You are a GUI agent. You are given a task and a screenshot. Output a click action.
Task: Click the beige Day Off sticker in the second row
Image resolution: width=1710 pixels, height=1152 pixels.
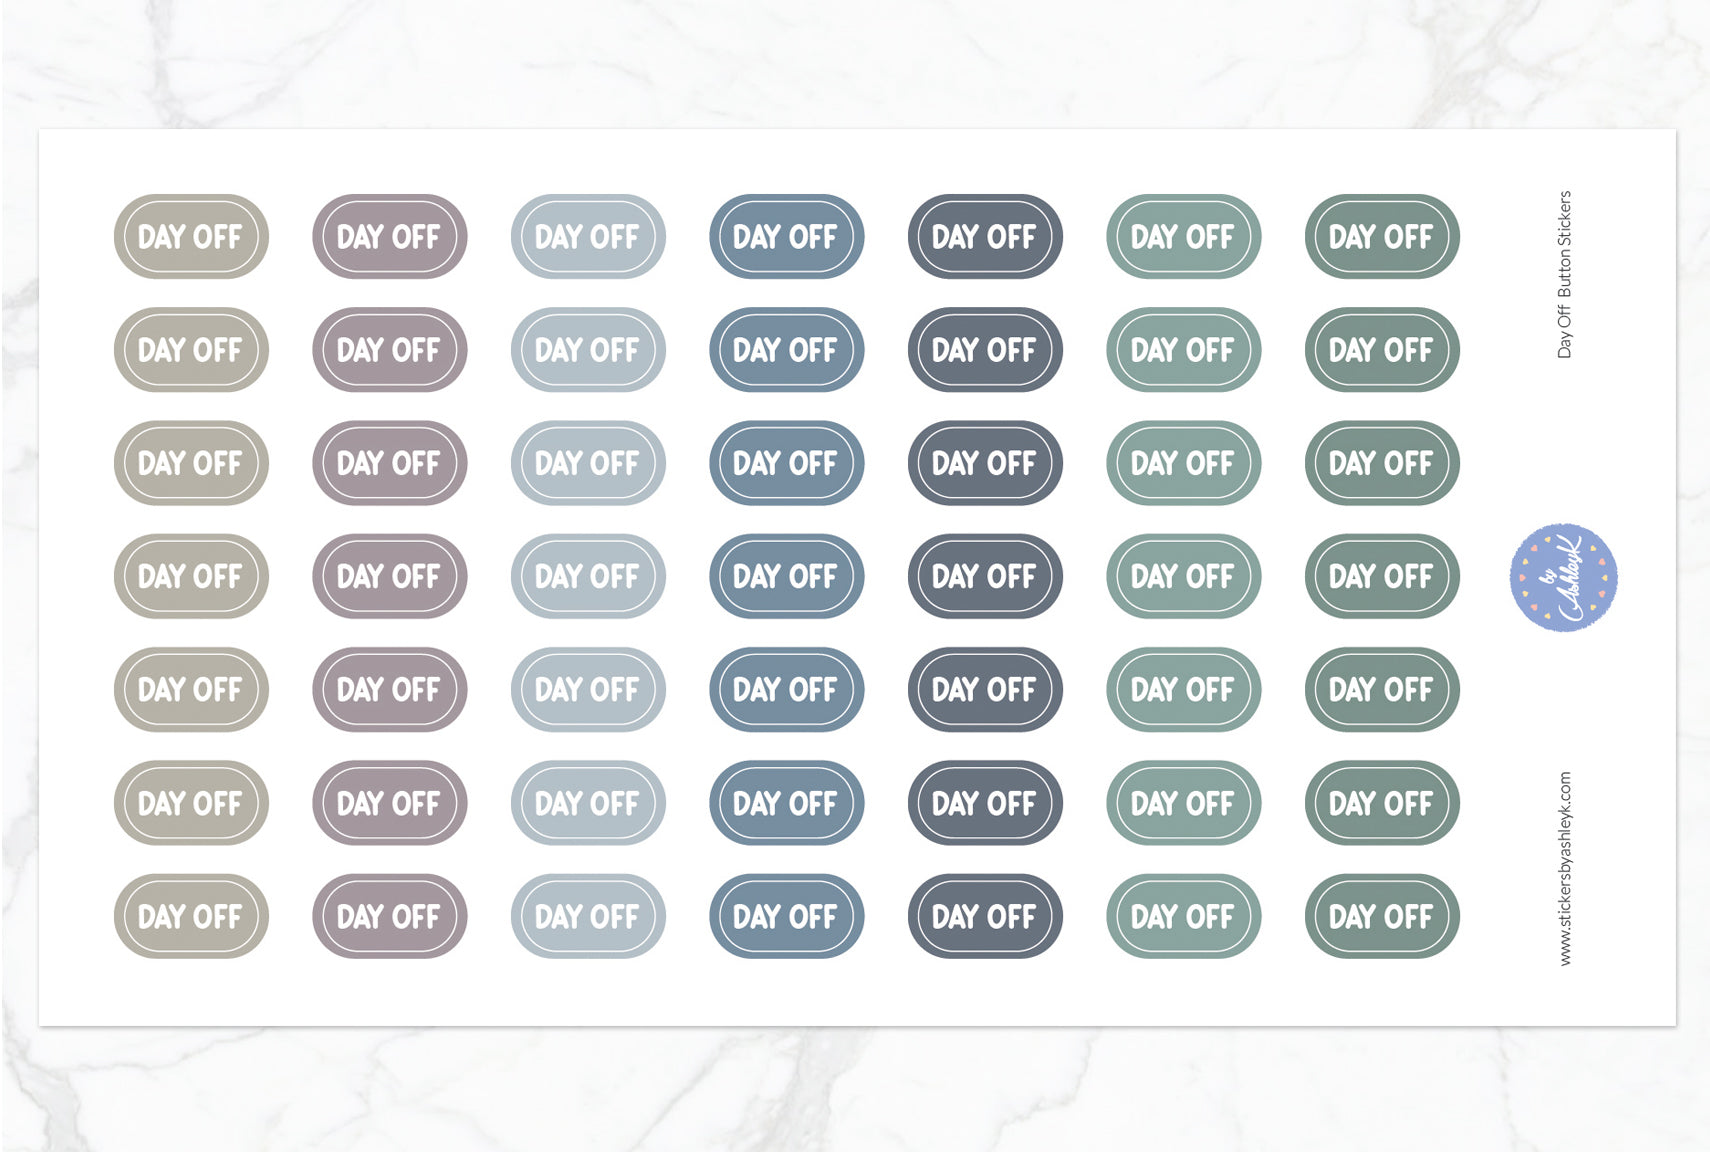[x=191, y=350]
